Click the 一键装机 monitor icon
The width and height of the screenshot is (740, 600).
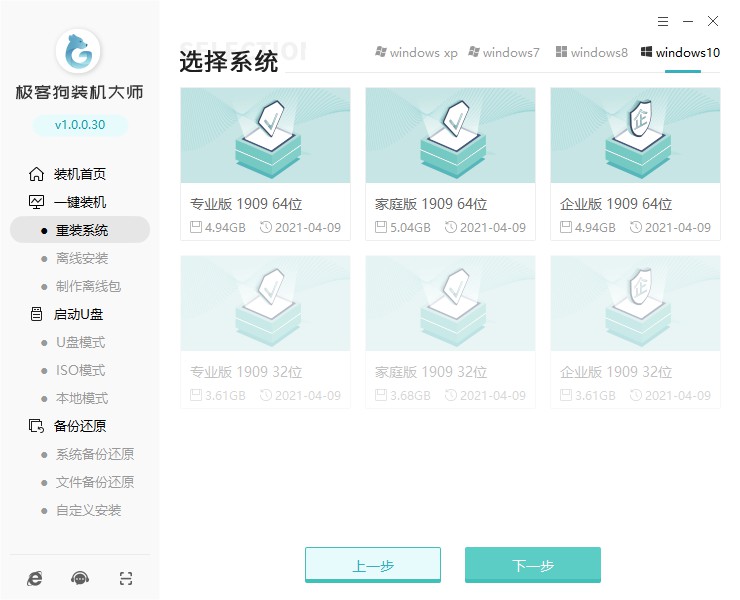coord(36,202)
